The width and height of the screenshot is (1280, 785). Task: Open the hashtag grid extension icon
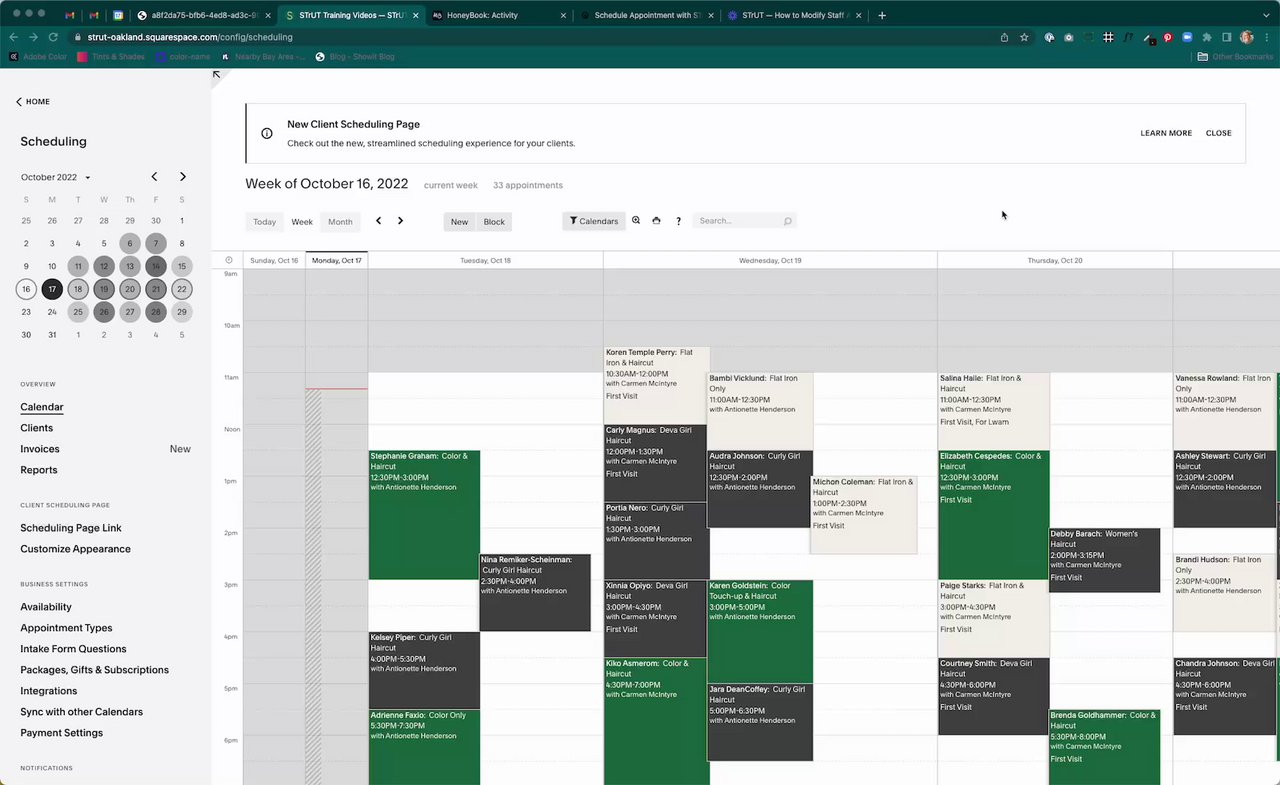1108,37
